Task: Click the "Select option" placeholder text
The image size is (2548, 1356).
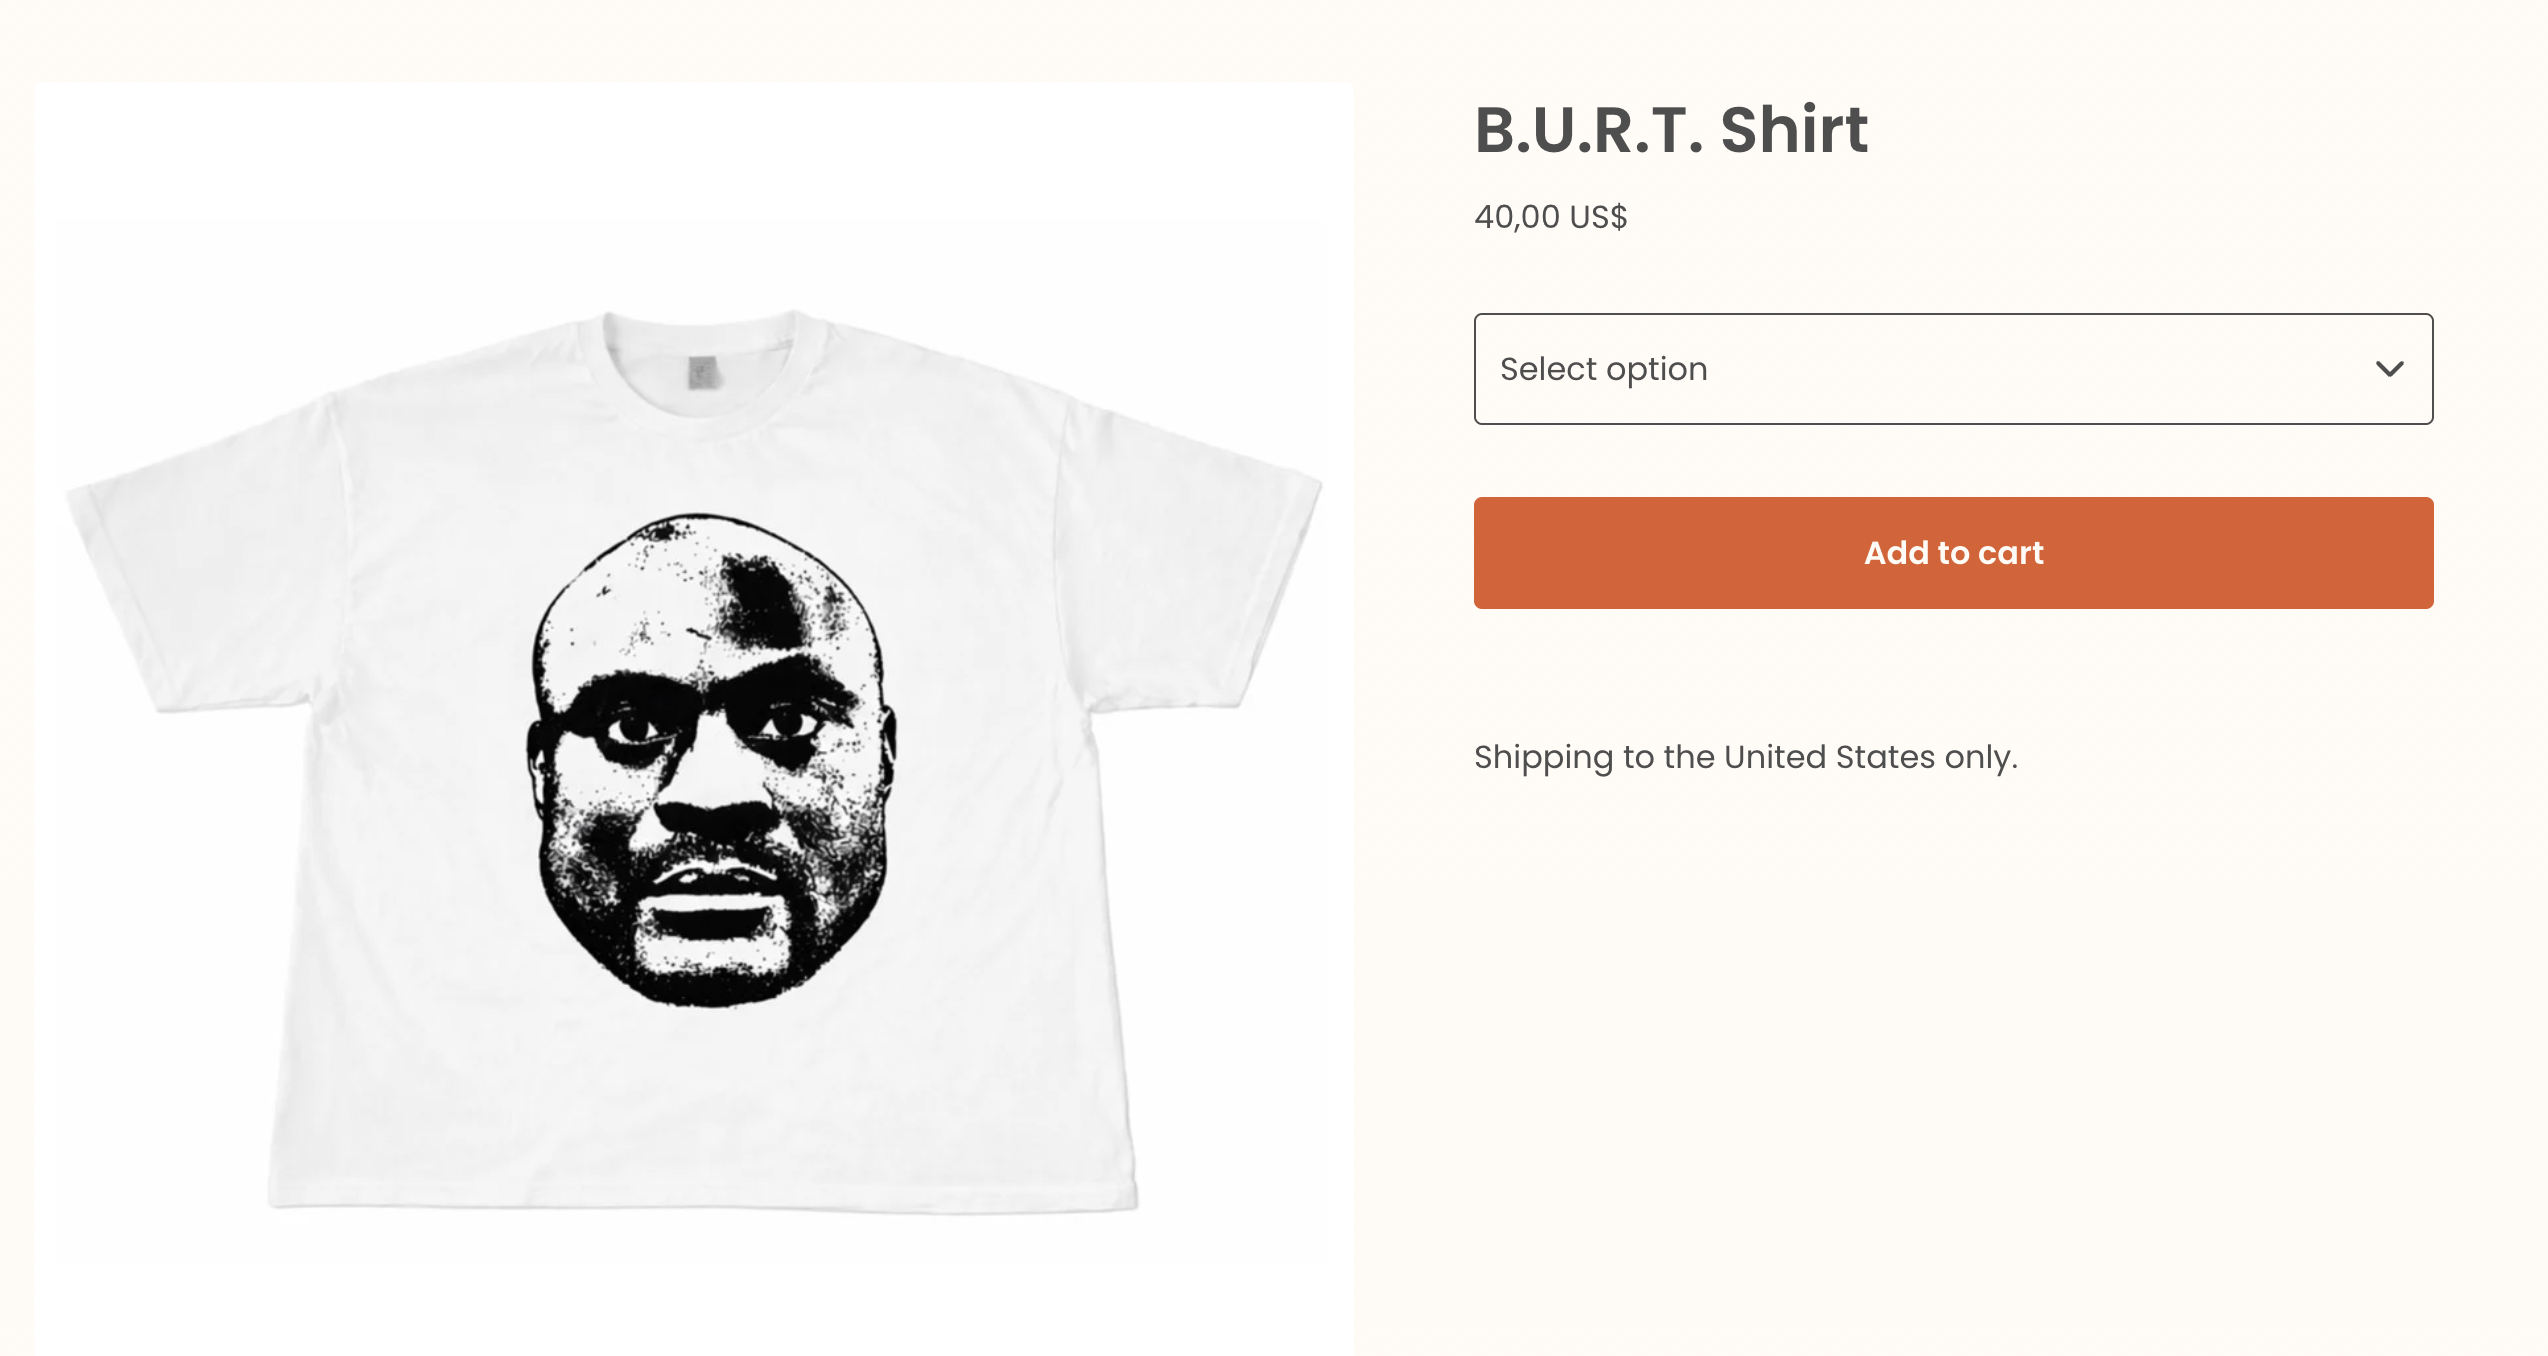Action: coord(1603,369)
